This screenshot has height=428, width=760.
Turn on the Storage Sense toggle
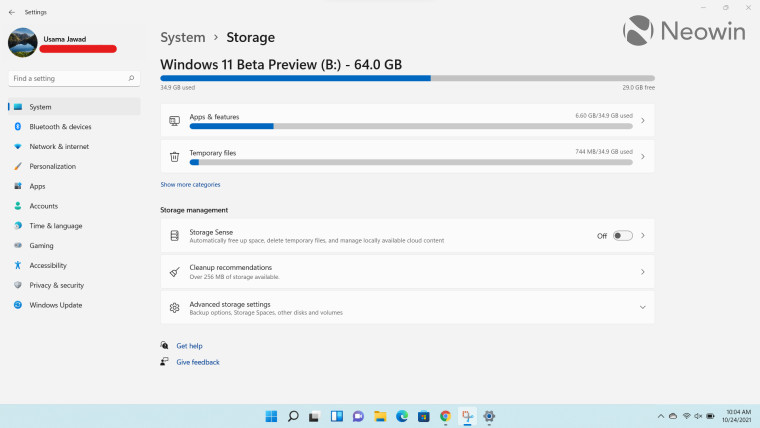coord(623,236)
